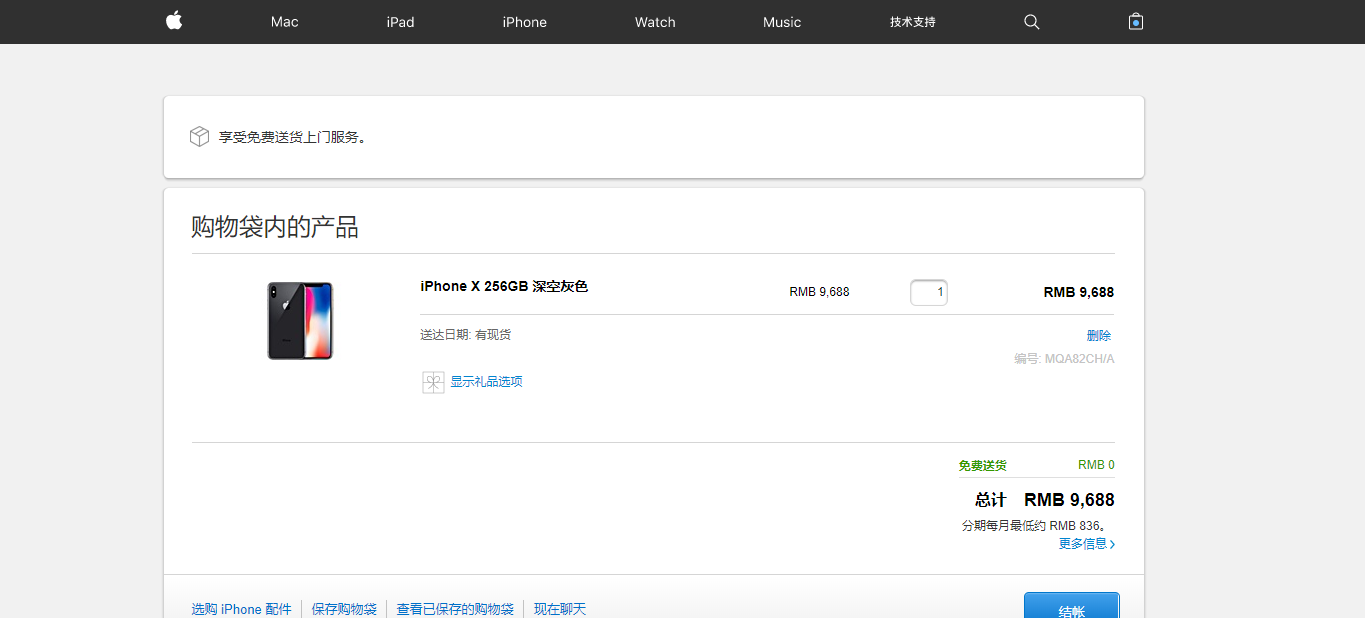Viewport: 1365px width, 618px height.
Task: Show gift options via 显示礼品选项
Action: point(486,382)
